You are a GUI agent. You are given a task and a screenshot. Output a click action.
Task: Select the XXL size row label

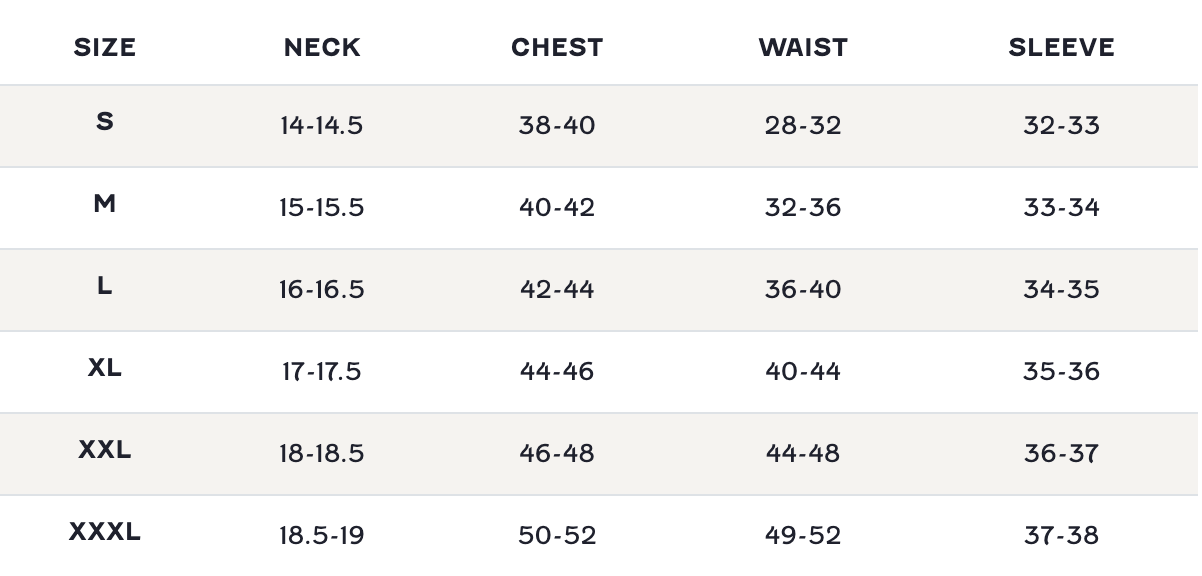click(x=105, y=450)
